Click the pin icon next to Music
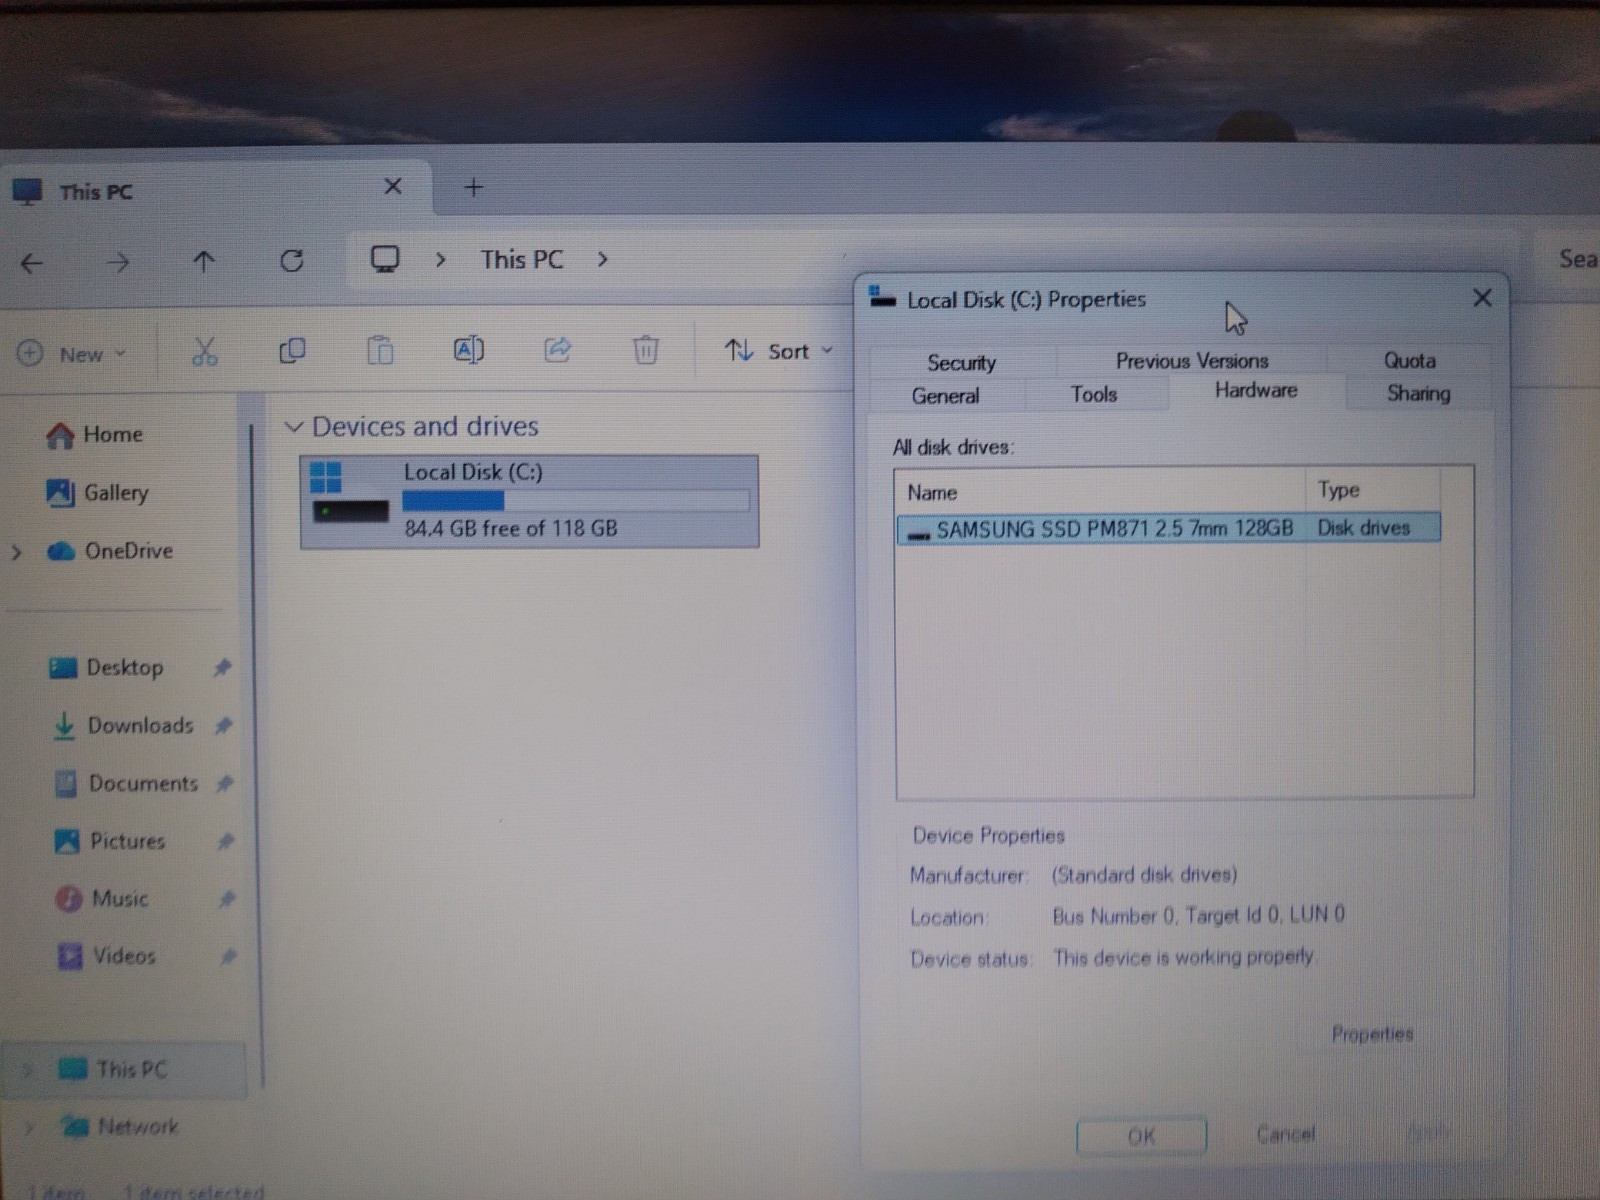The image size is (1600, 1200). coord(227,899)
